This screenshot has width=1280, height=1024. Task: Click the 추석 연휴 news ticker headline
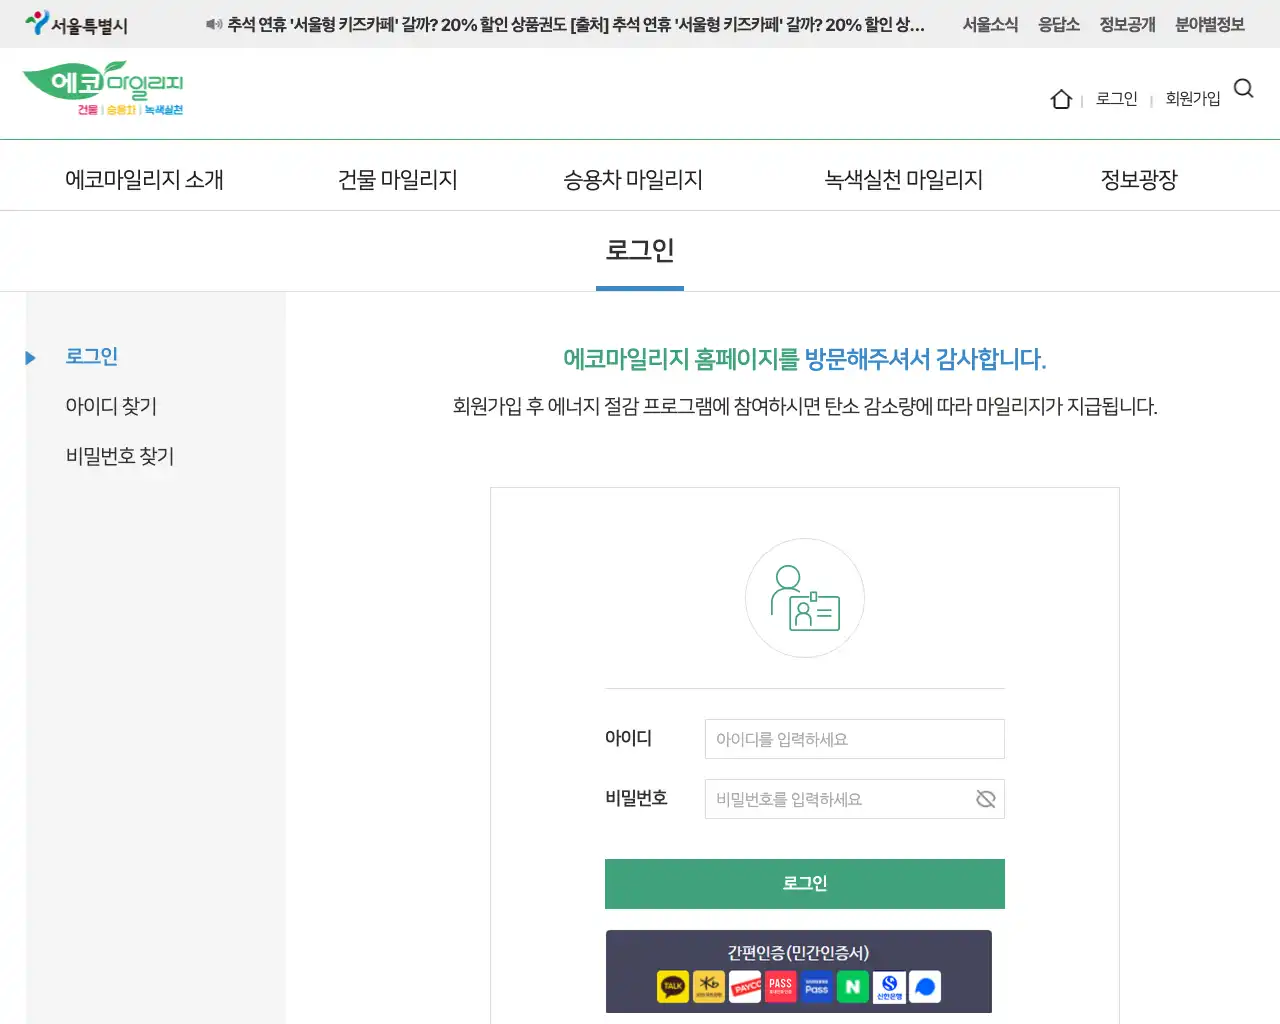[576, 24]
